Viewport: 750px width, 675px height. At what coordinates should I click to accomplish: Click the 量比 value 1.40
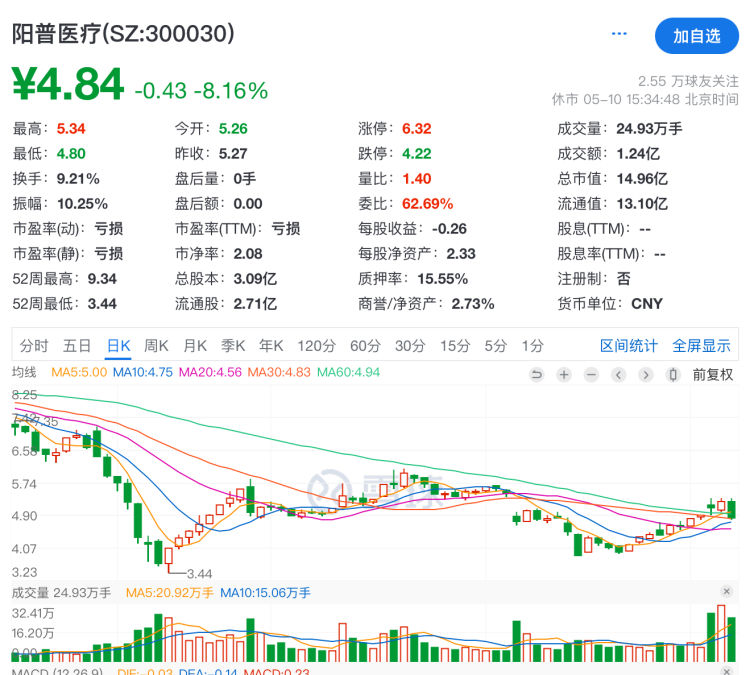coord(417,178)
